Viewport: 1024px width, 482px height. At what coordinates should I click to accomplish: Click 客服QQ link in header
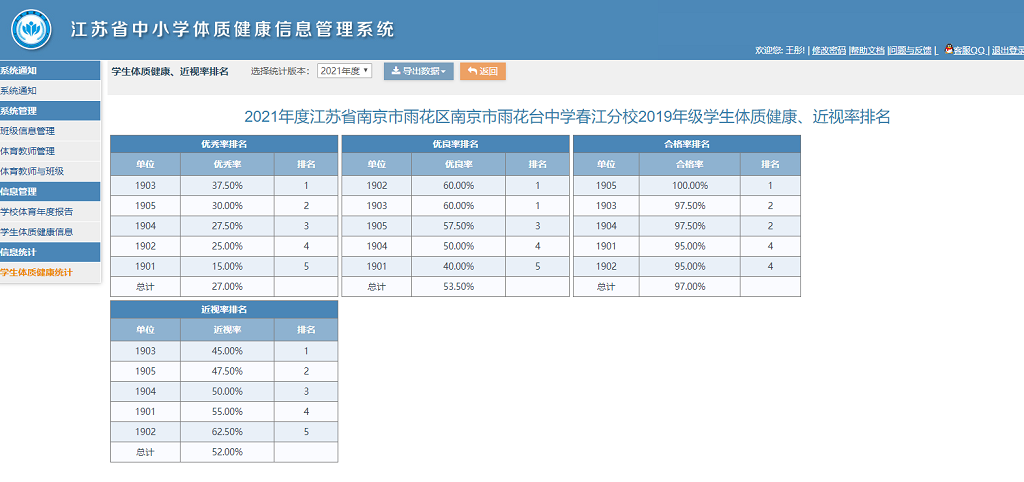[x=969, y=50]
